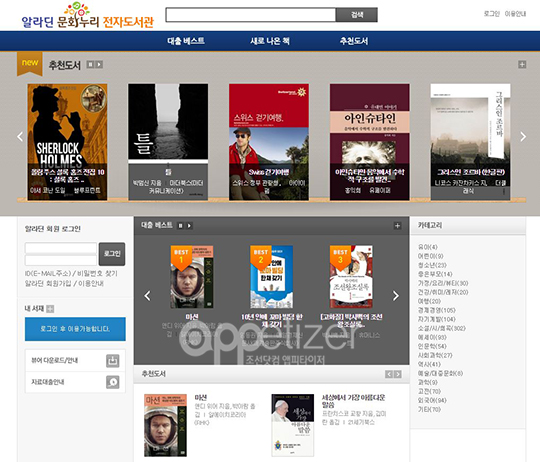
Task: Select category 에세이(93)
Action: pyautogui.click(x=432, y=337)
